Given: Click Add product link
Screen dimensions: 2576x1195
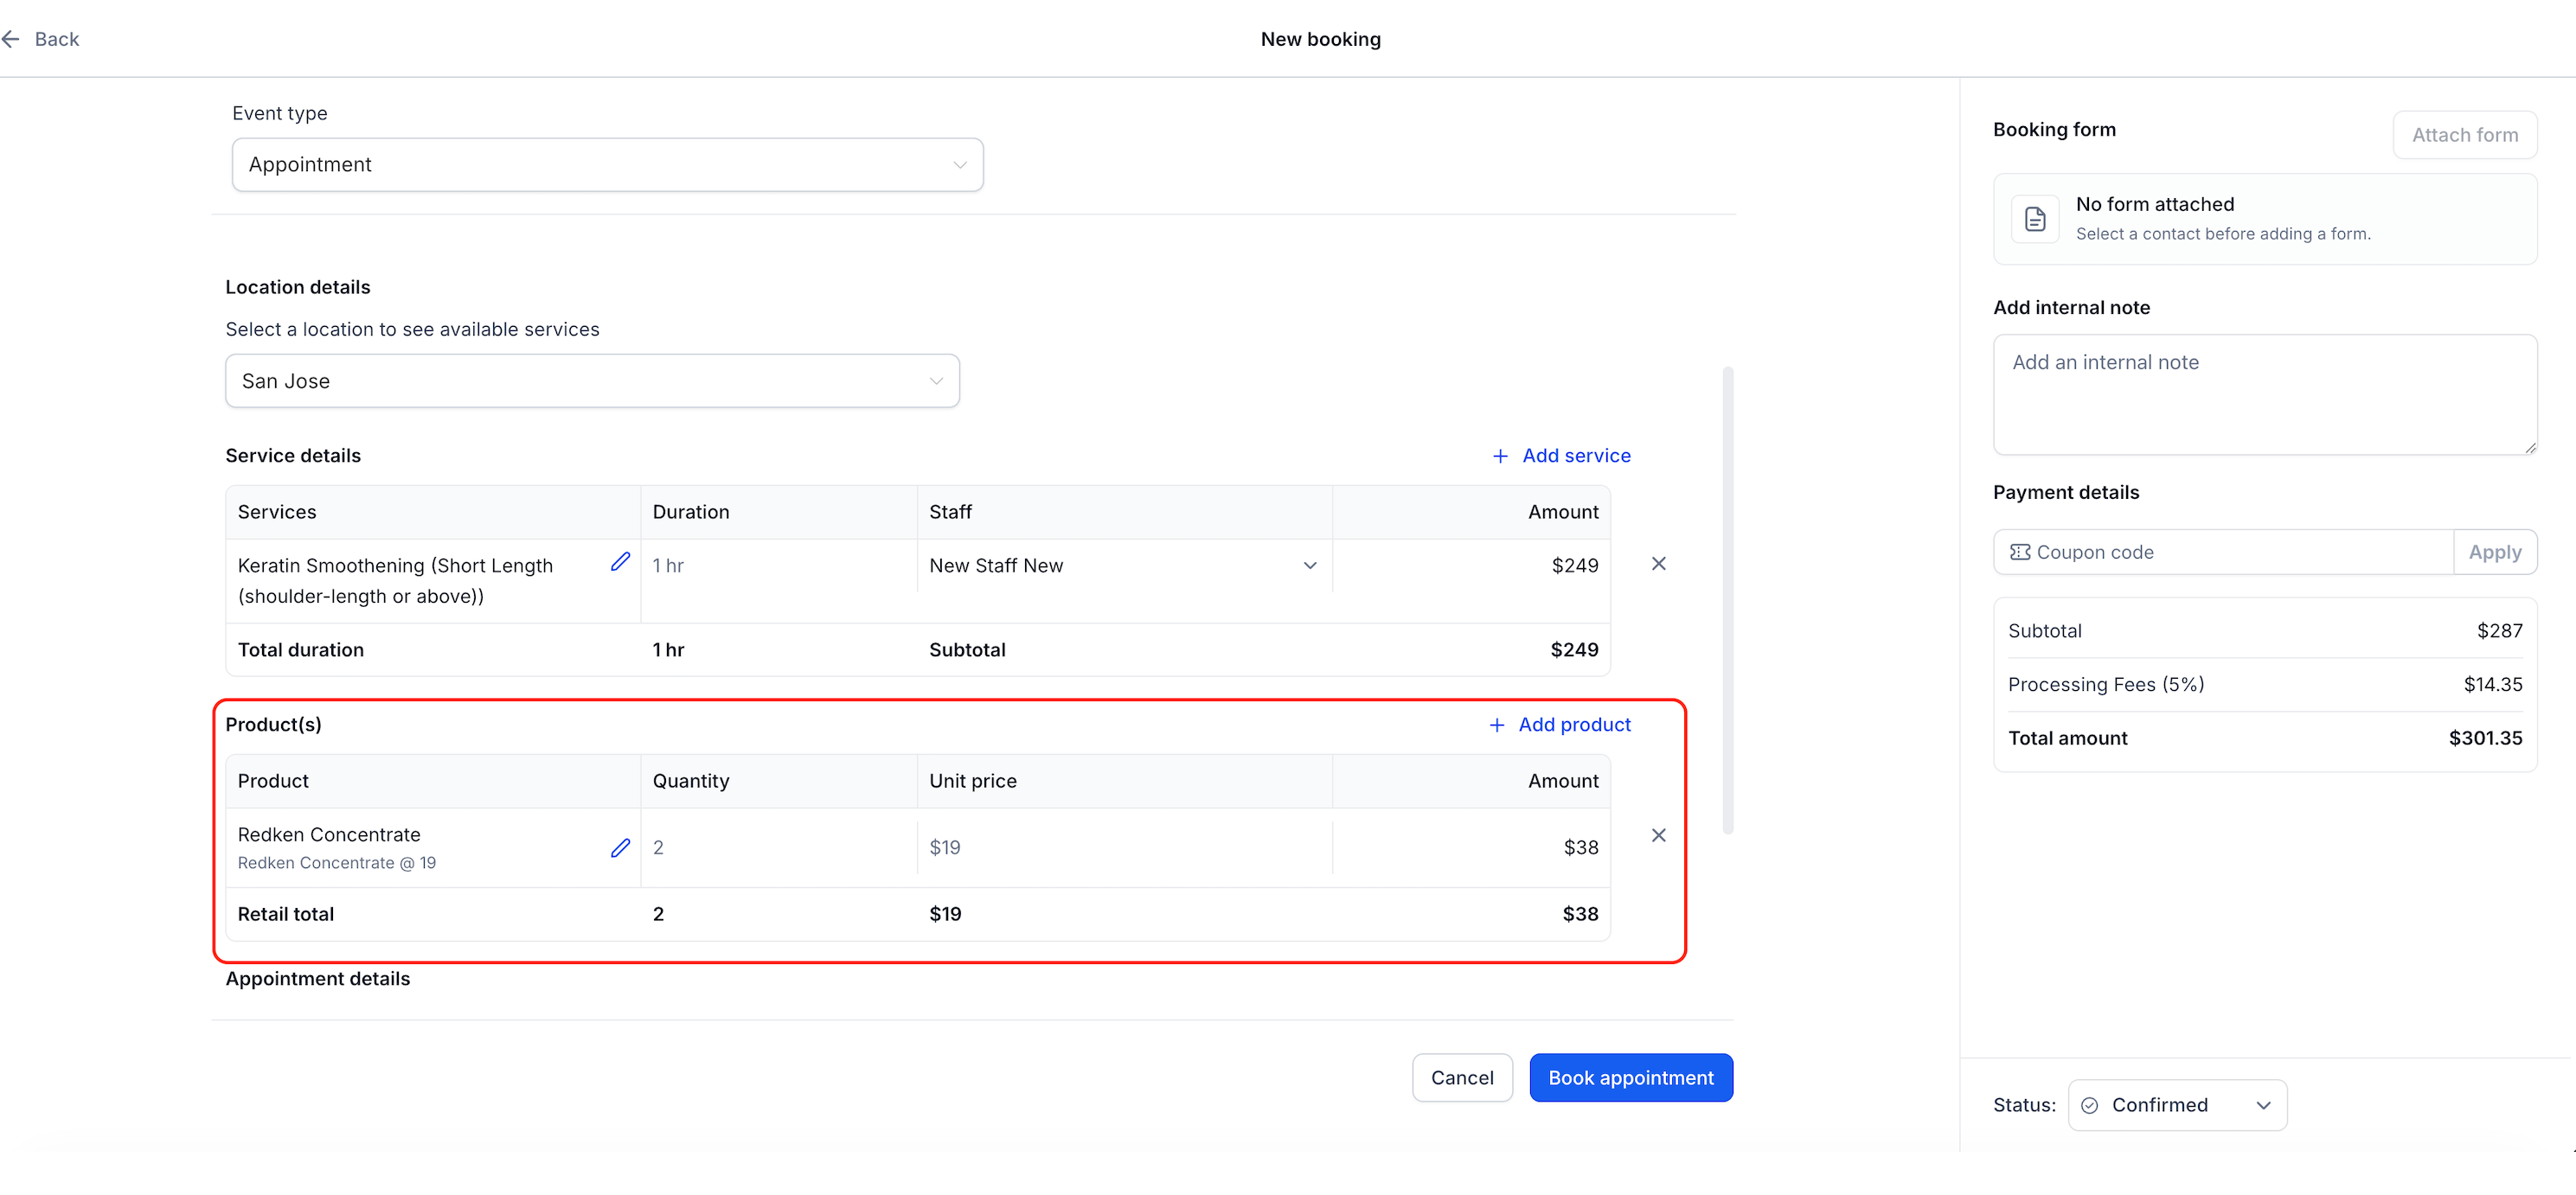Looking at the screenshot, I should [1559, 725].
